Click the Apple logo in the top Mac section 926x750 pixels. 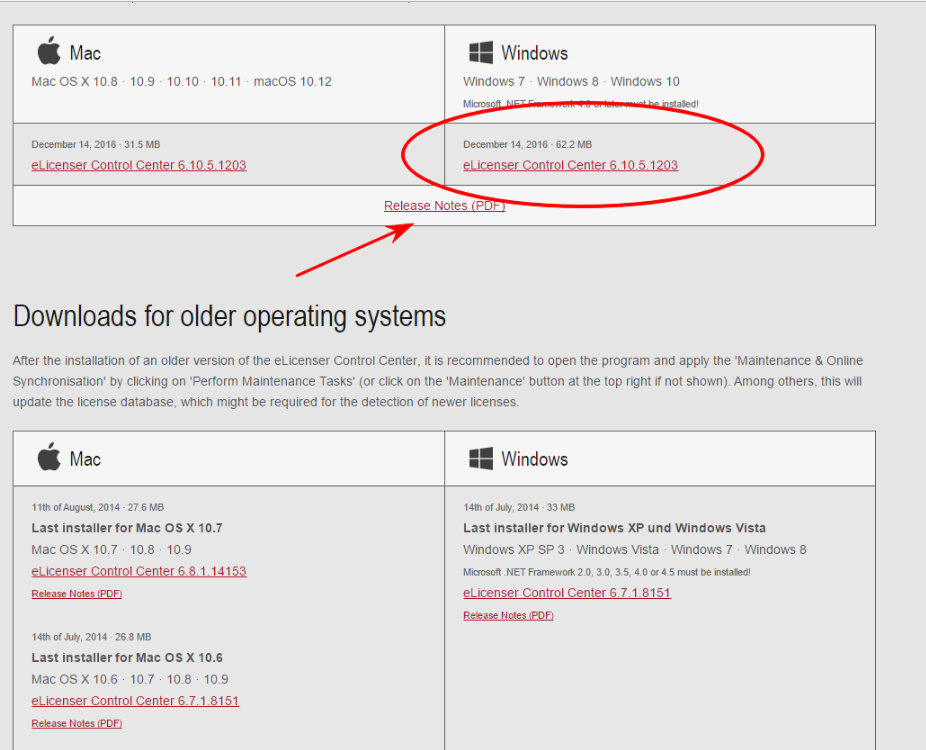(49, 50)
